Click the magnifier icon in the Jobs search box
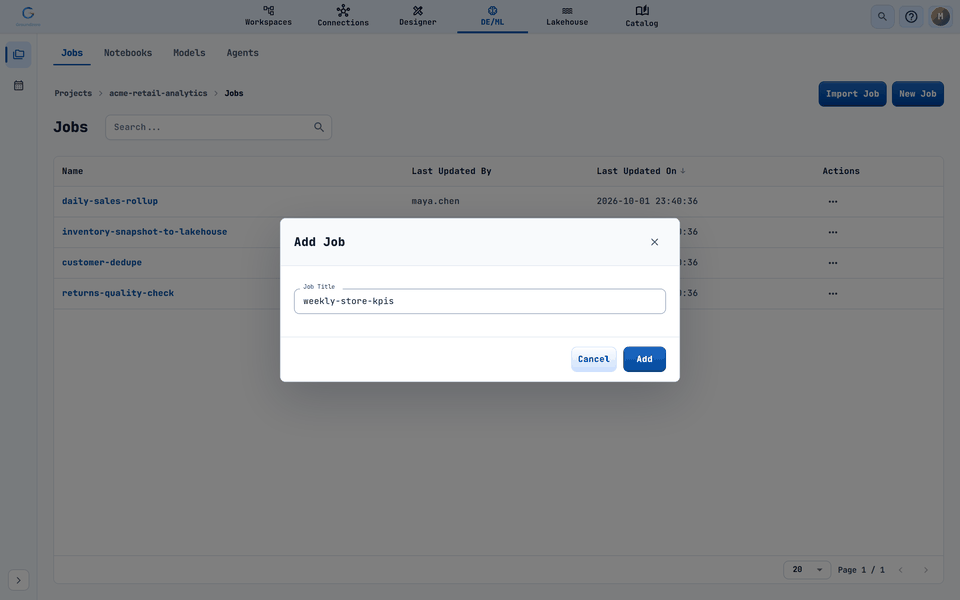Image resolution: width=960 pixels, height=600 pixels. point(319,127)
